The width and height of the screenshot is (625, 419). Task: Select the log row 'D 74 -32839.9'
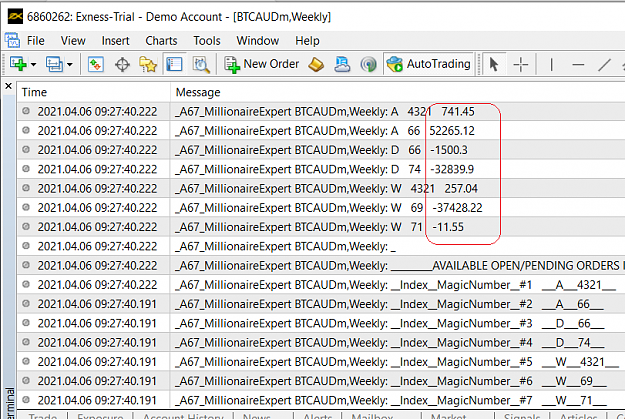321,169
